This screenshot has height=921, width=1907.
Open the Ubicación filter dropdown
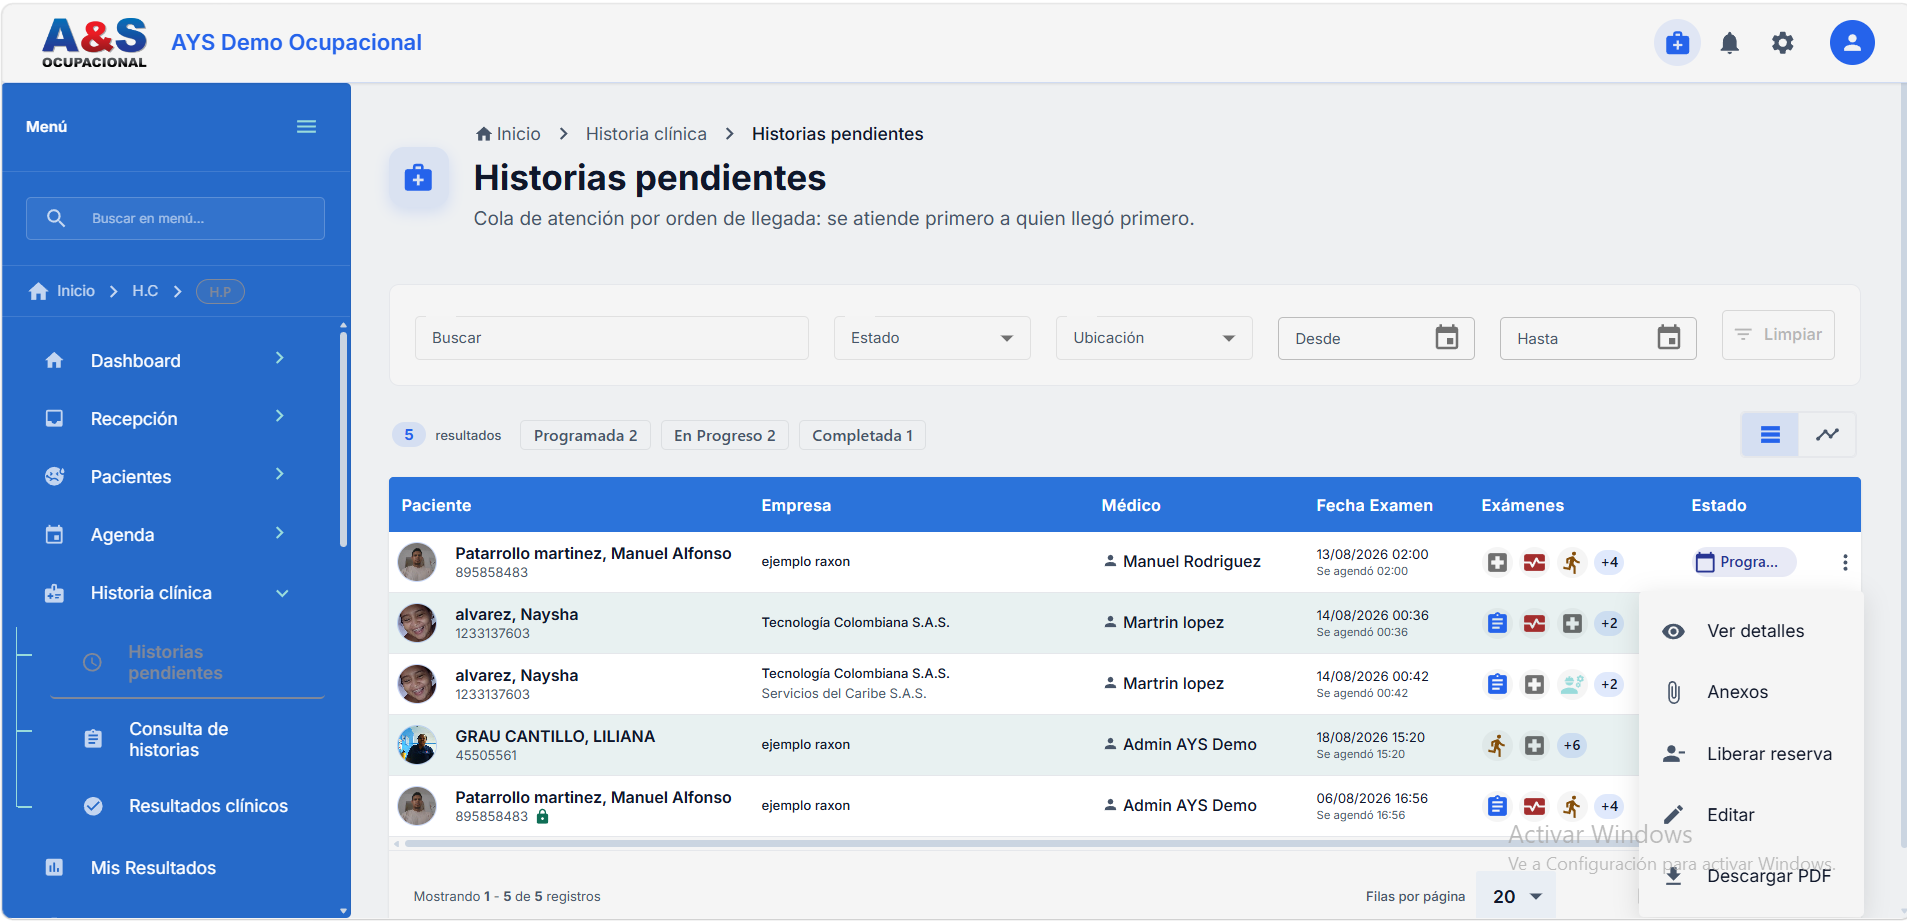(x=1154, y=338)
